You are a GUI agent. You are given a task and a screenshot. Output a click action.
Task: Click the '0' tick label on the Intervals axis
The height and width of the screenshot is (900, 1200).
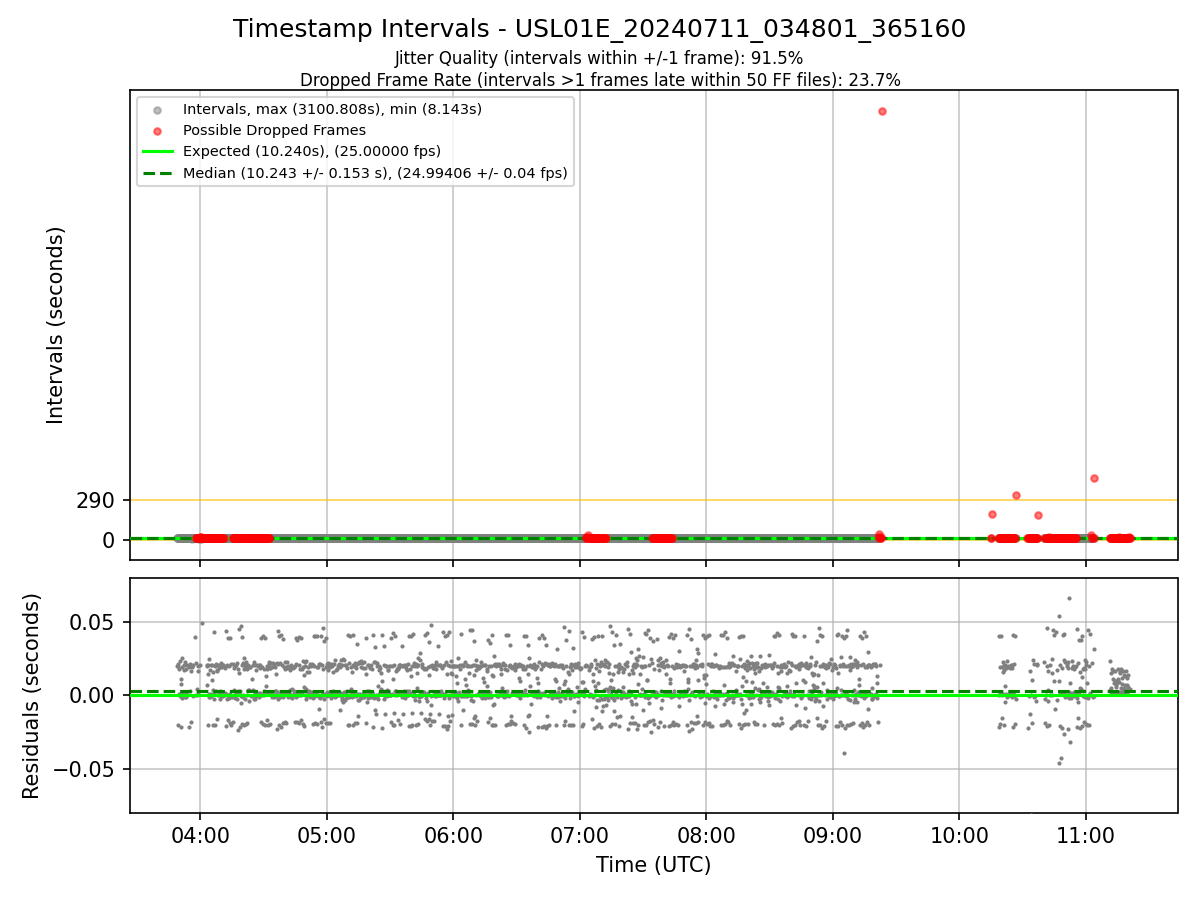coord(109,540)
